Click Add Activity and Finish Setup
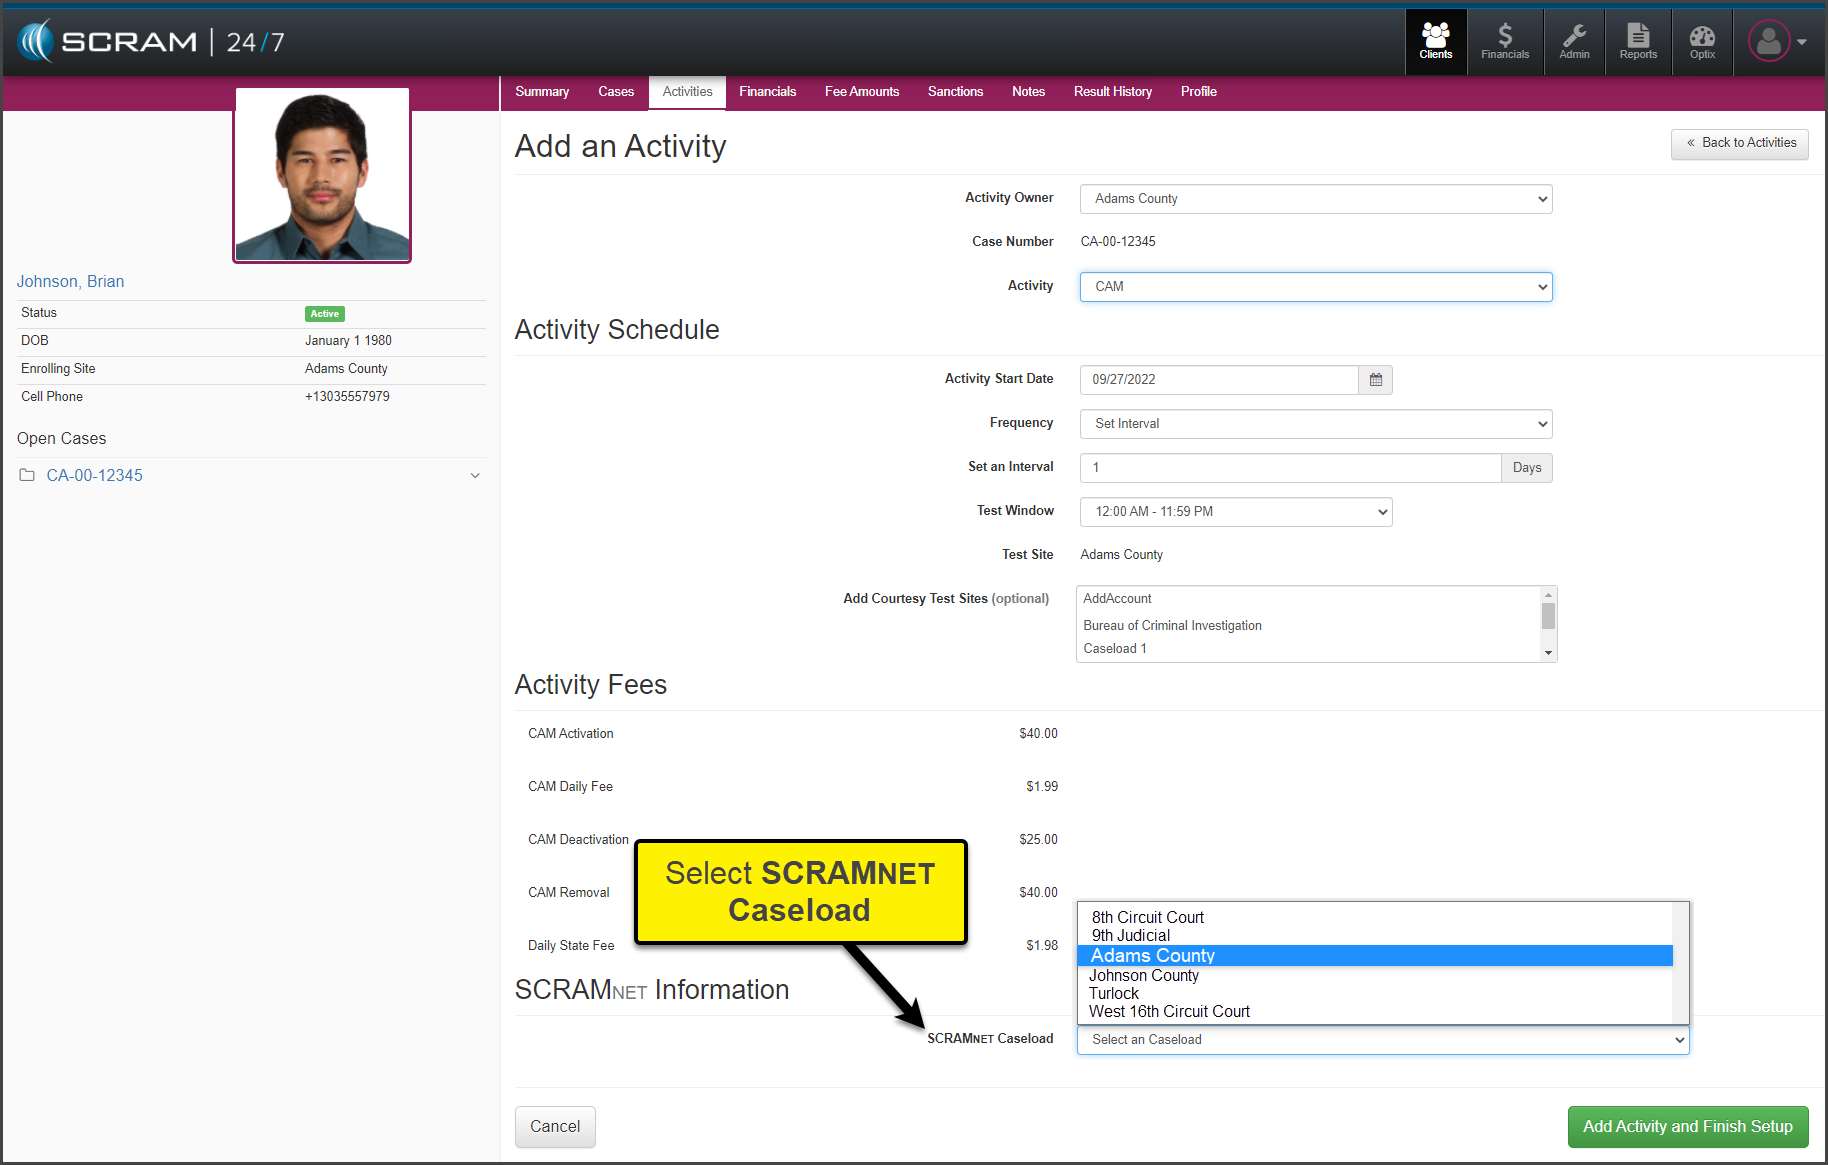Viewport: 1828px width, 1165px height. click(1687, 1127)
